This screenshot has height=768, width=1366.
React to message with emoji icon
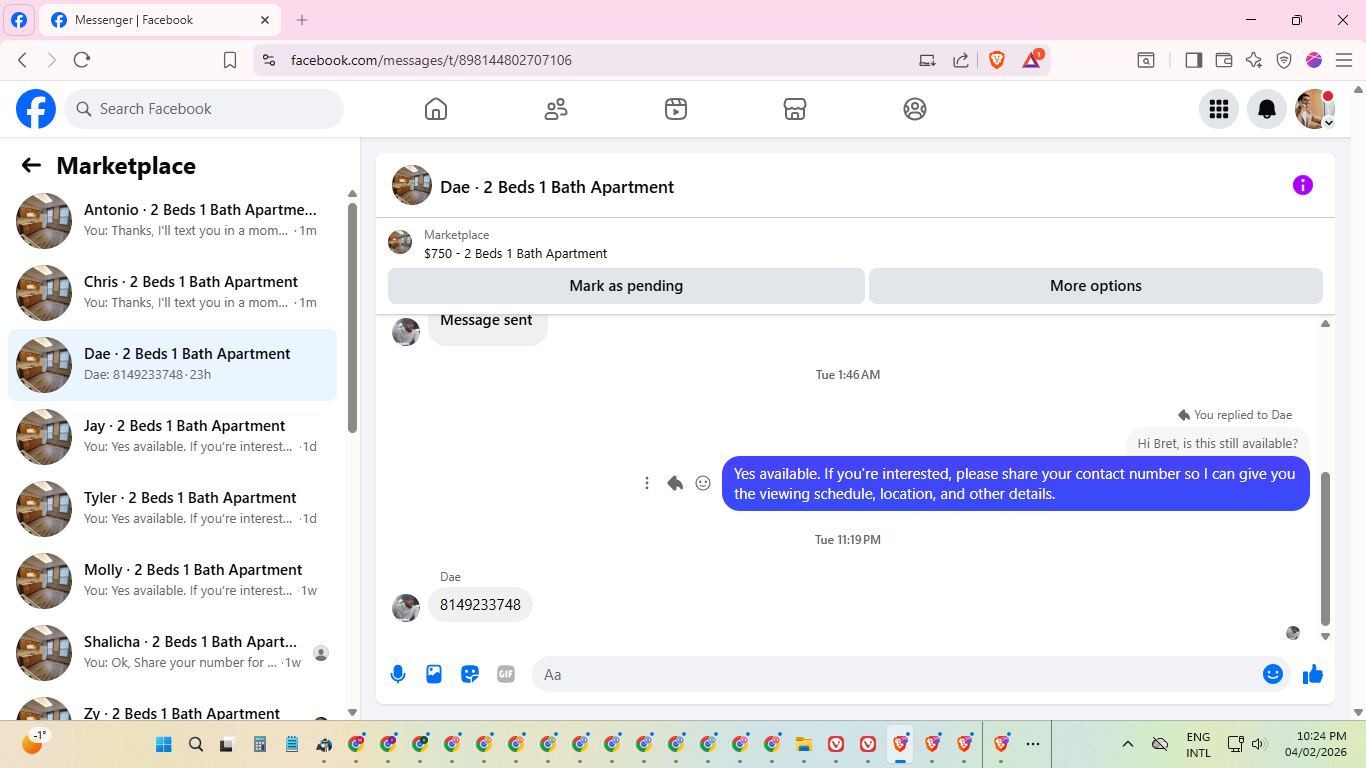(x=703, y=483)
